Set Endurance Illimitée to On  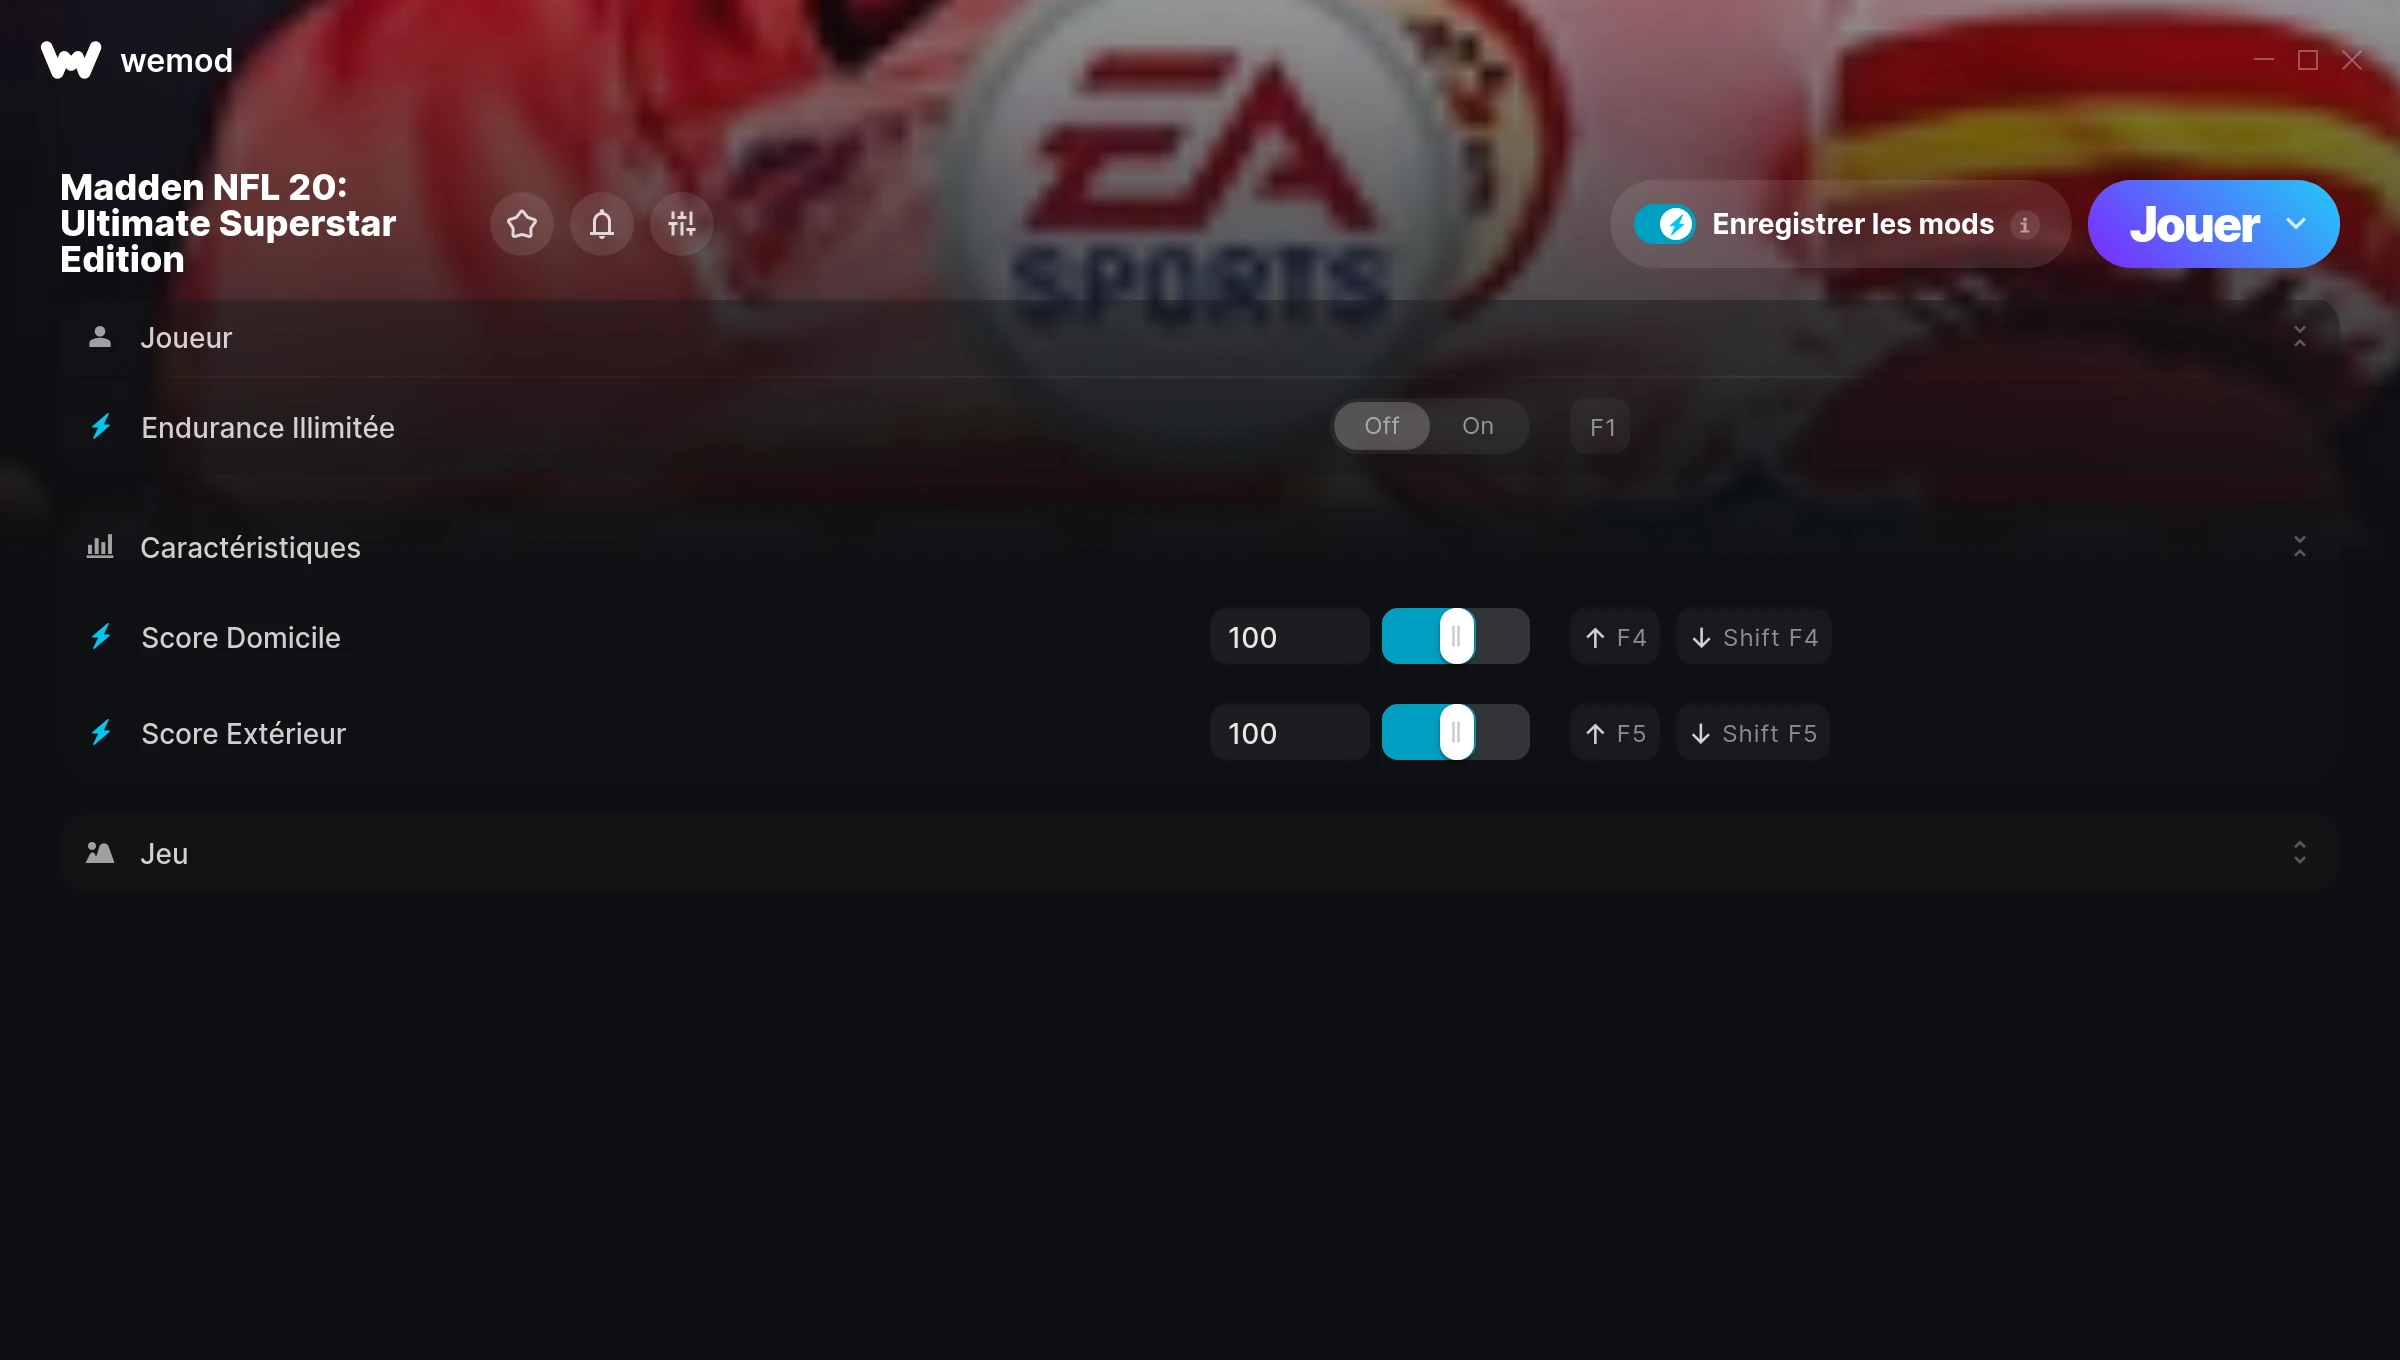[x=1478, y=426]
